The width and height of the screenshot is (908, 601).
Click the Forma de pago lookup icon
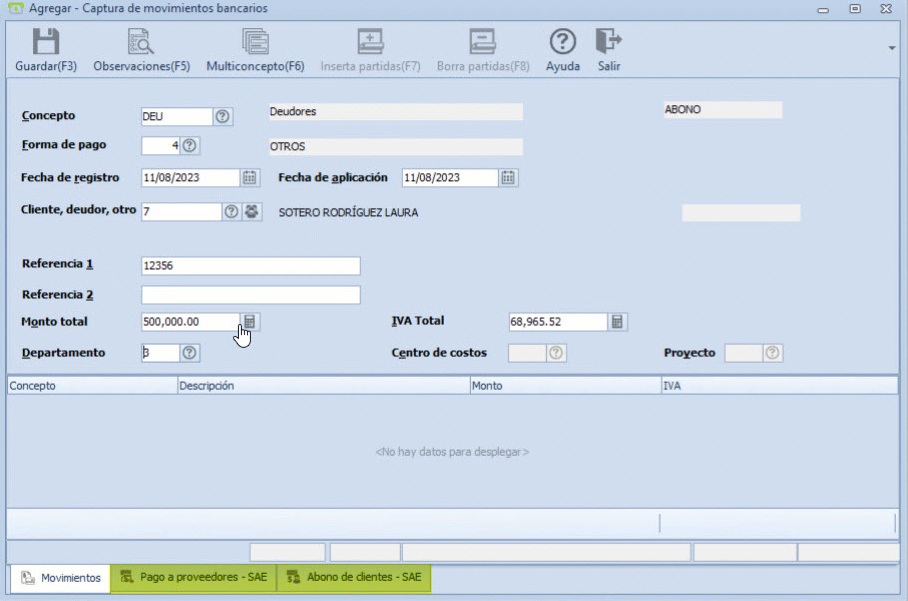point(190,146)
